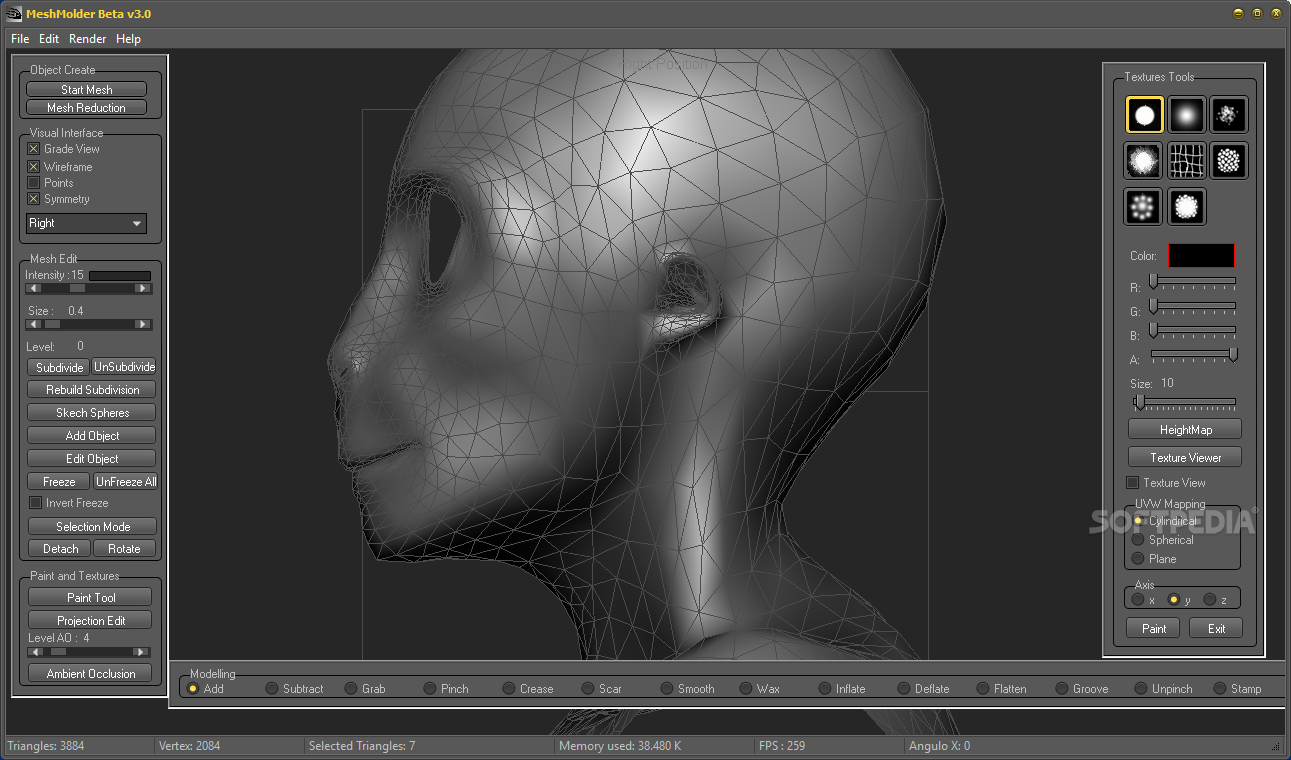The image size is (1291, 760).
Task: Switch to the Pinch modelling tool
Action: tap(430, 688)
